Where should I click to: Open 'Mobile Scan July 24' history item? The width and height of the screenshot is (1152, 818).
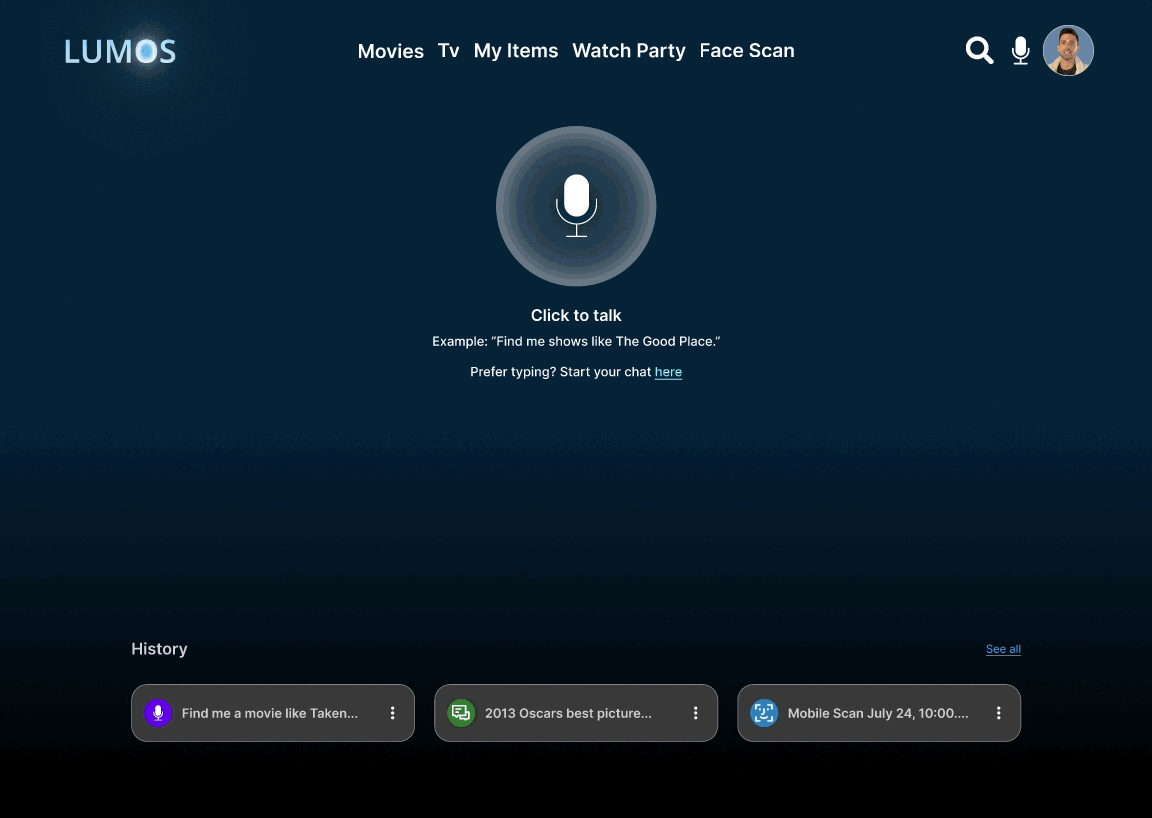[879, 713]
